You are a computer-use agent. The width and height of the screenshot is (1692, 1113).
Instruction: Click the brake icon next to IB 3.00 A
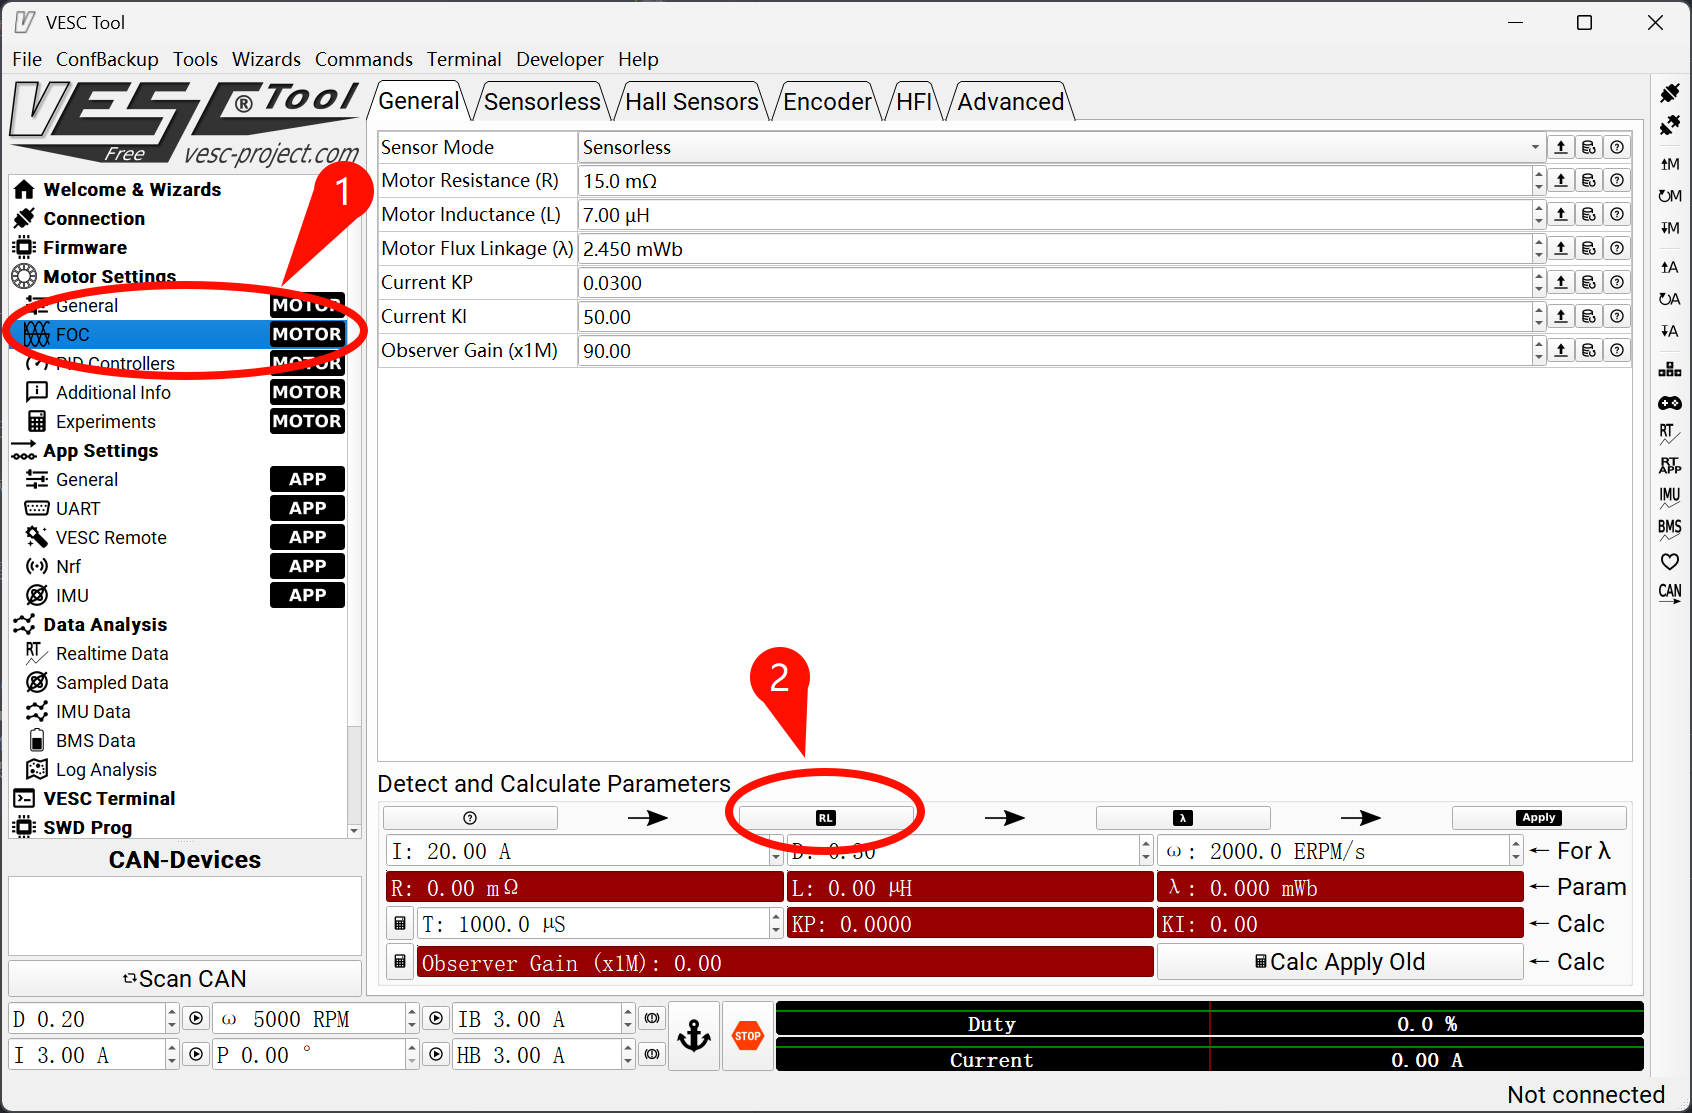tap(652, 1019)
